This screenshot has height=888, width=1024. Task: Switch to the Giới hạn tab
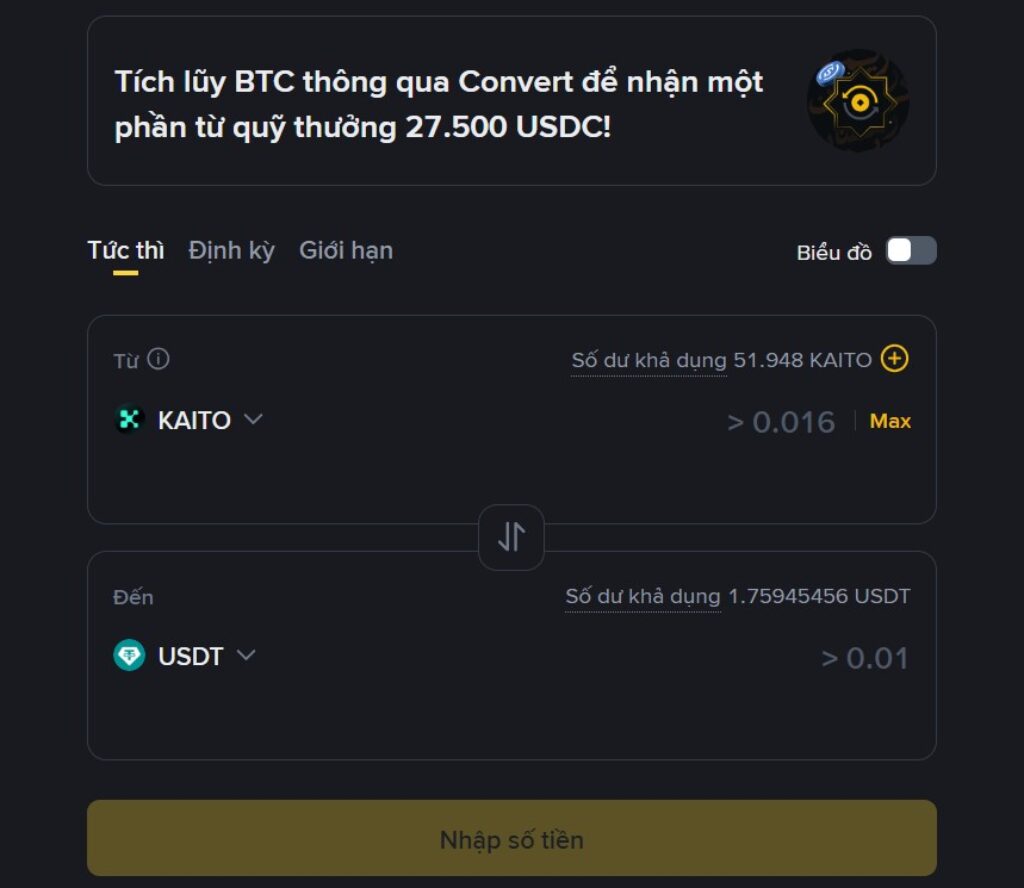click(345, 251)
